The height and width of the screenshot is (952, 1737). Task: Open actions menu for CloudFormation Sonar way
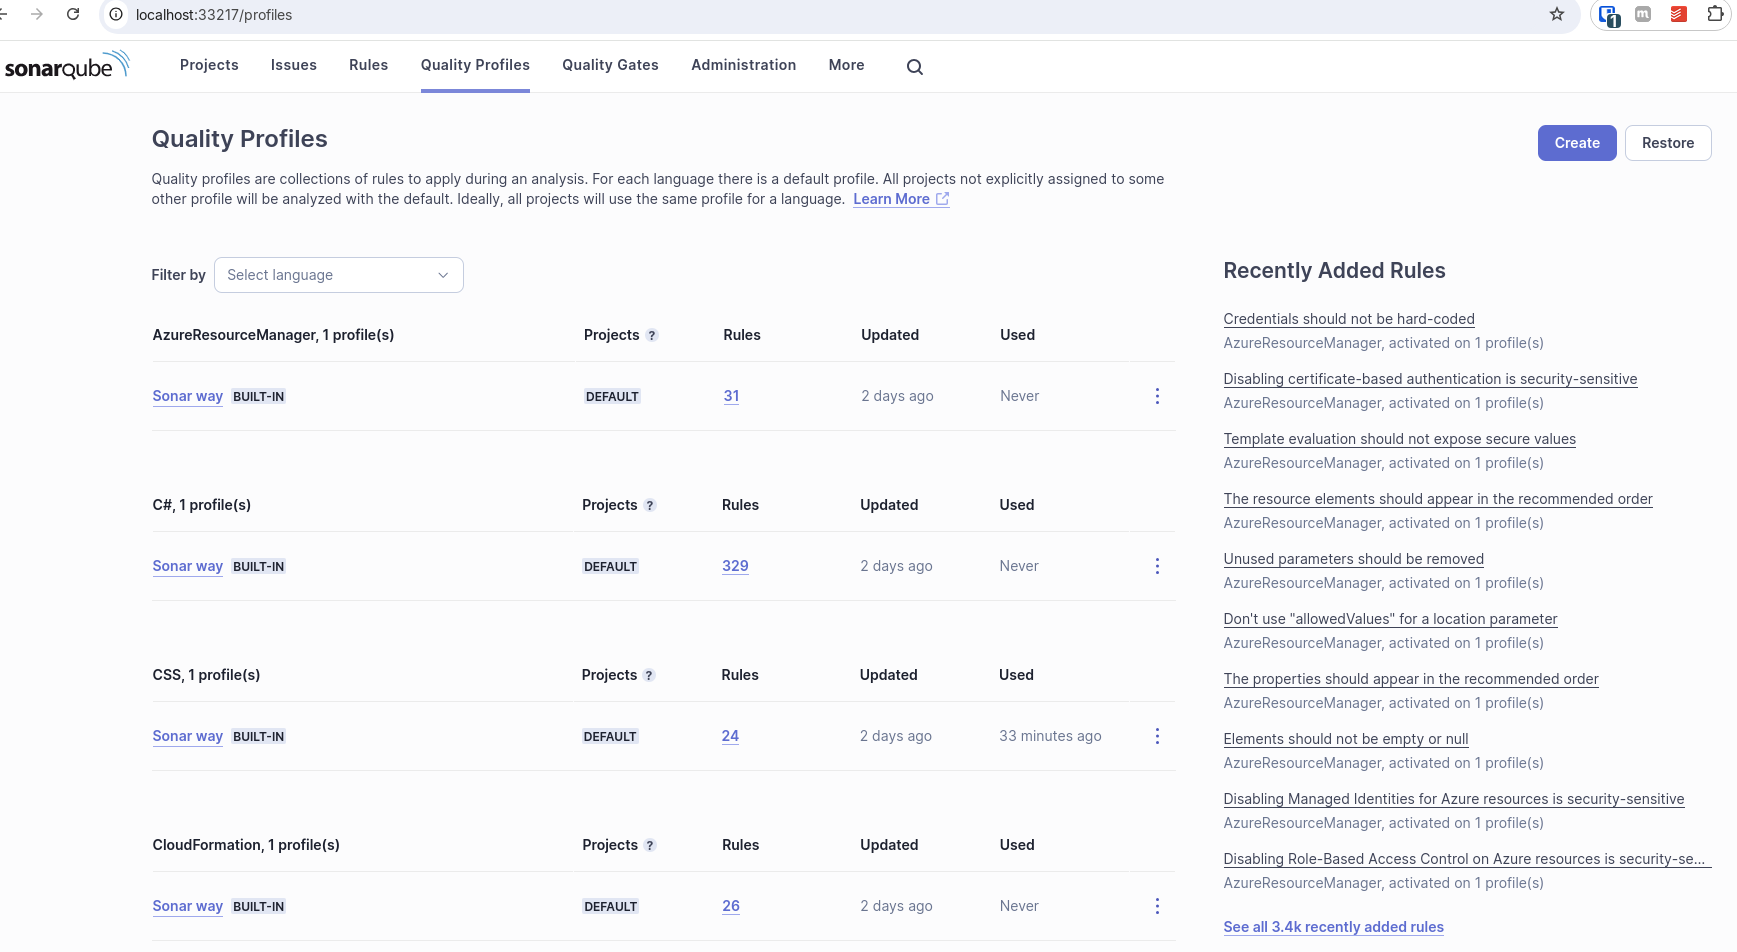pyautogui.click(x=1157, y=906)
